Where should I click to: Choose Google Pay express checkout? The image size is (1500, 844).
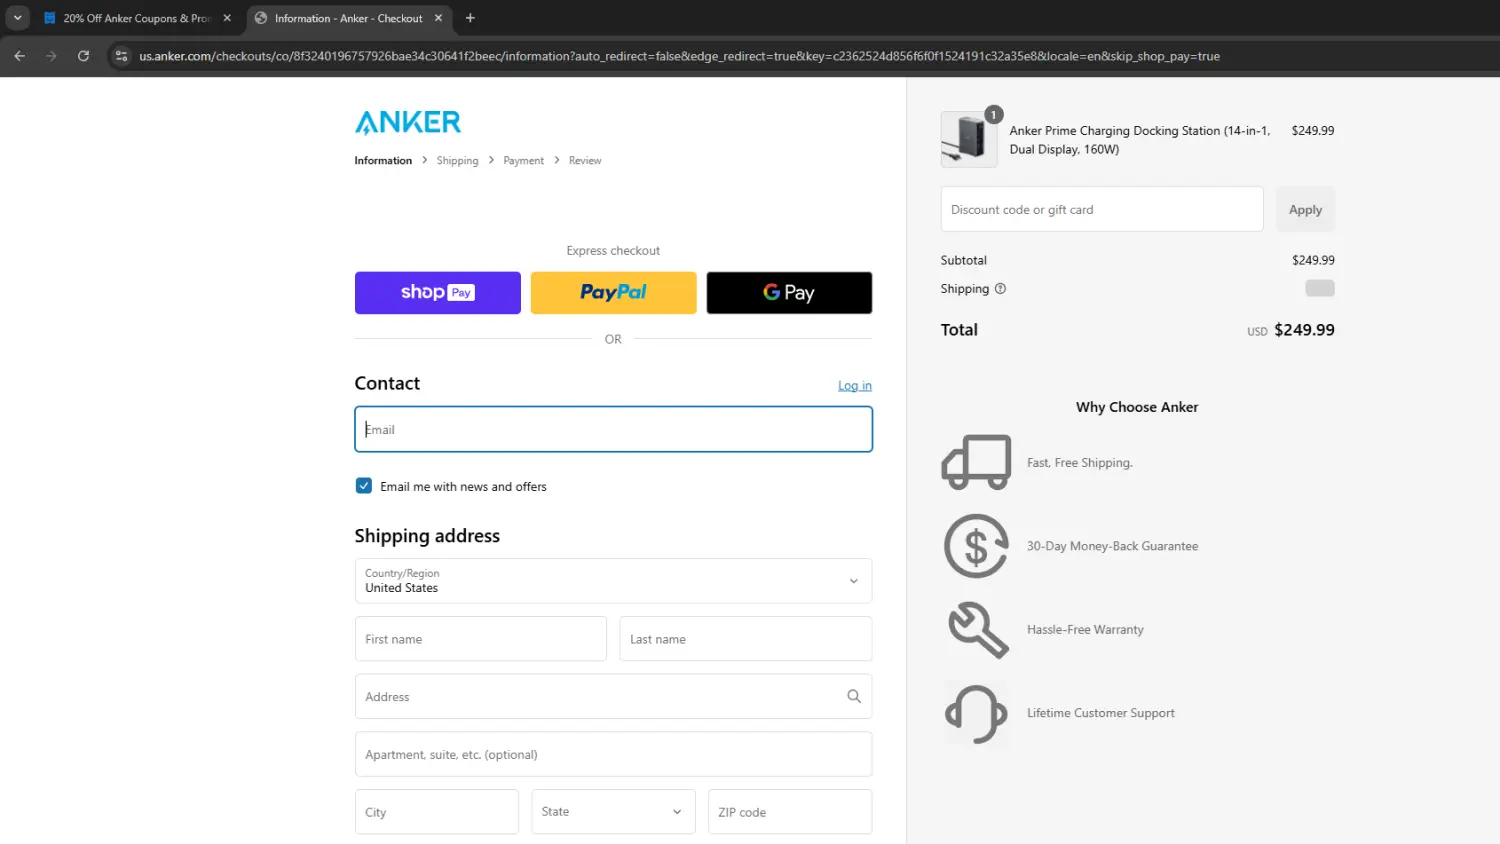(x=789, y=293)
